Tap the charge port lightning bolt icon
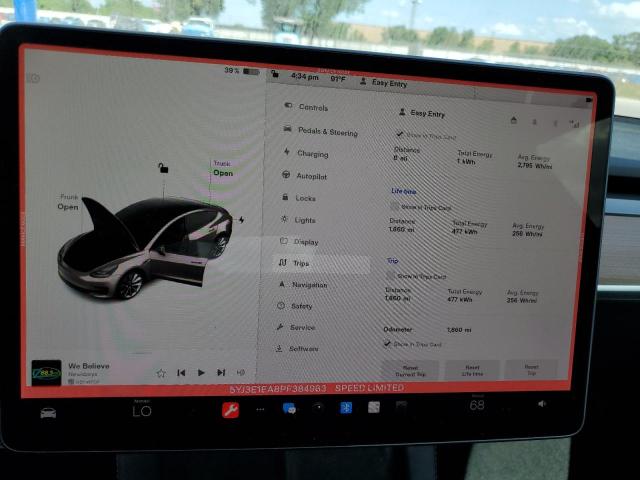The image size is (640, 480). coord(242,220)
